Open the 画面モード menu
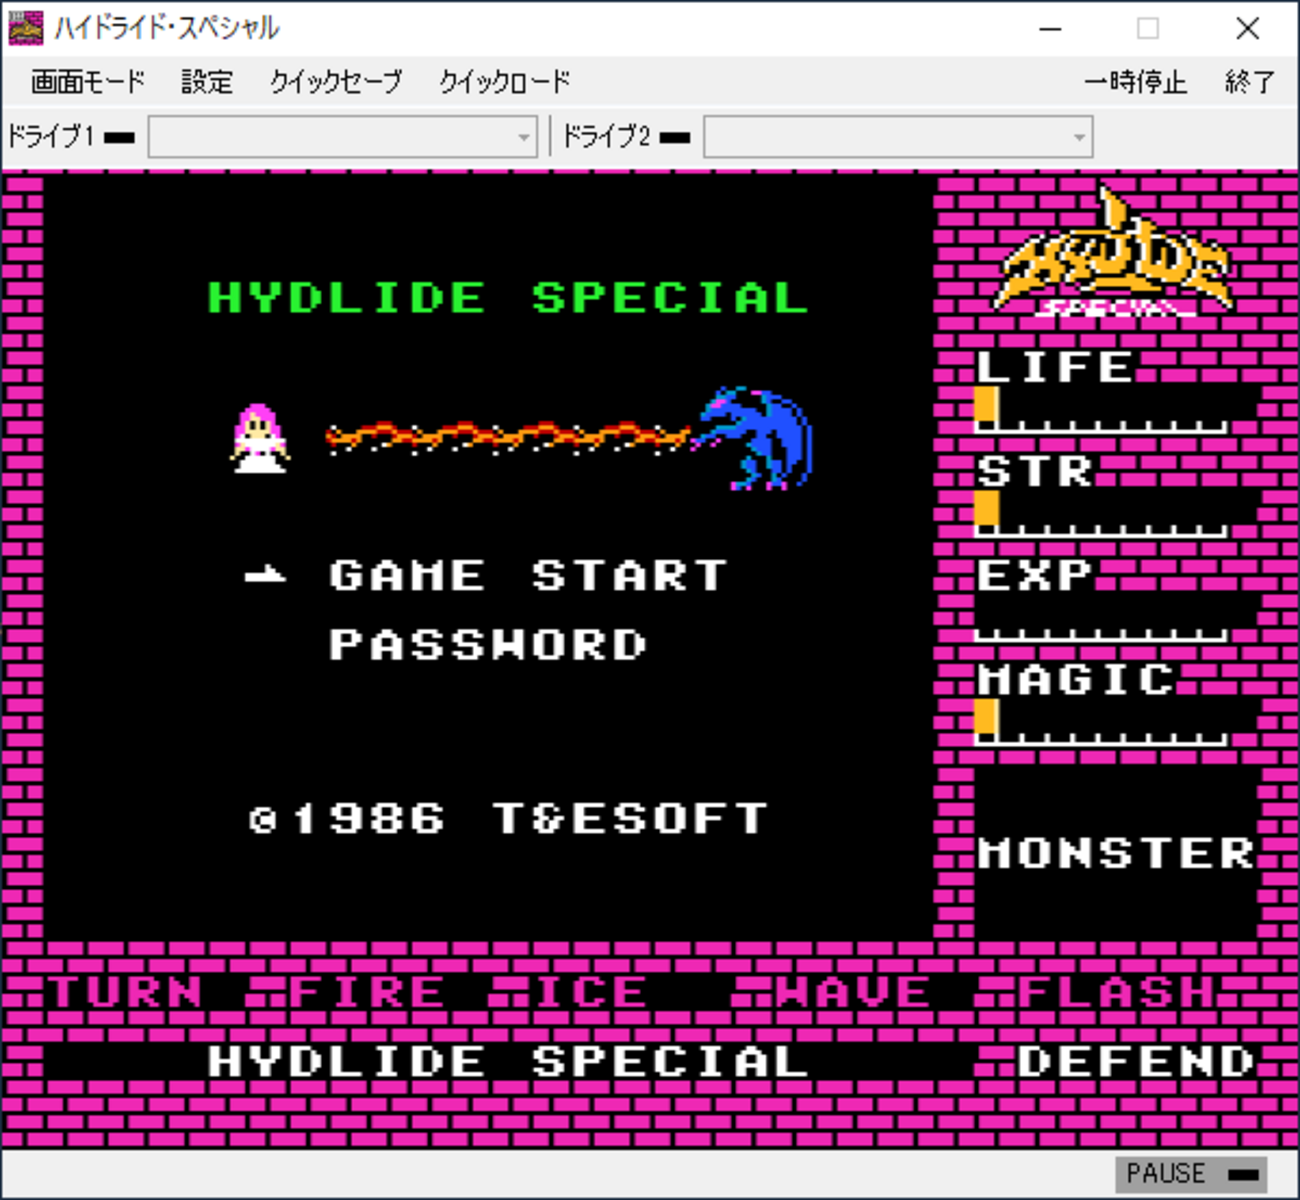 point(87,81)
